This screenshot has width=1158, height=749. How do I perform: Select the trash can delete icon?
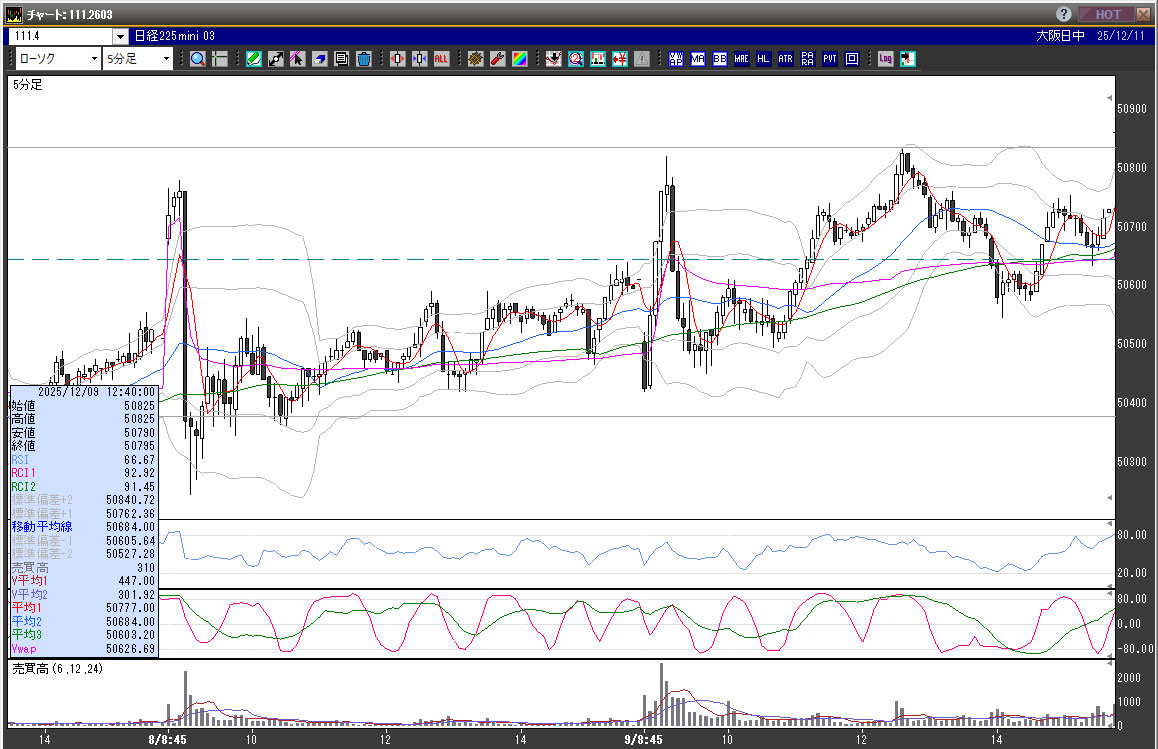[x=364, y=59]
